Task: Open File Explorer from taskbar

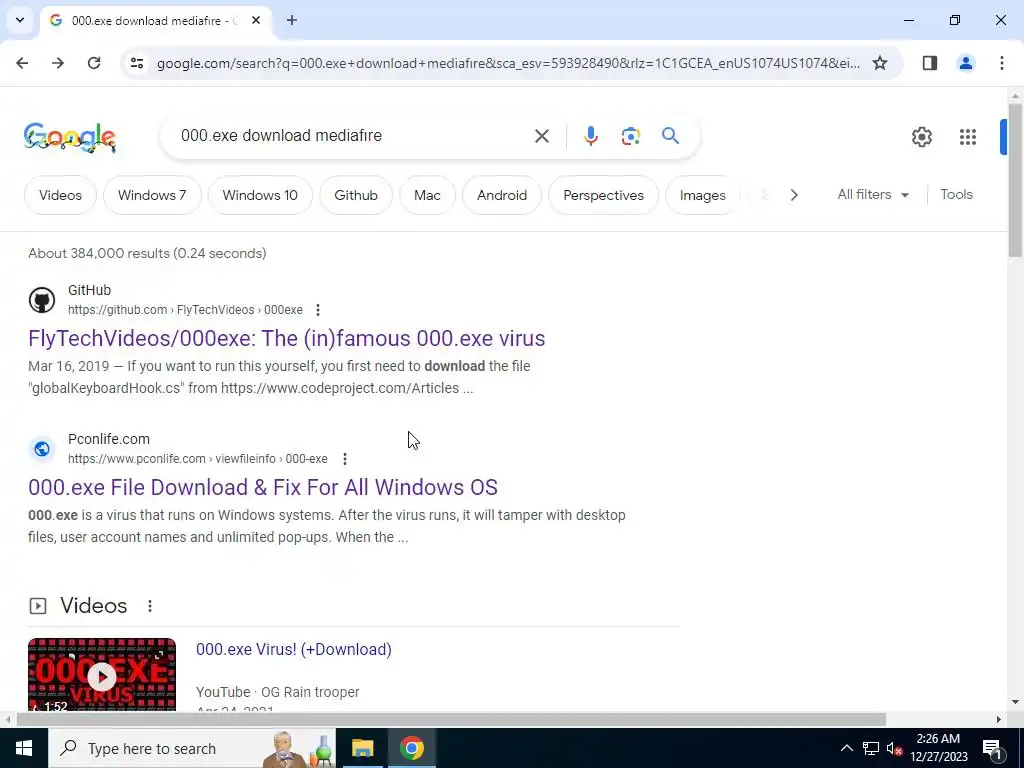Action: tap(362, 748)
